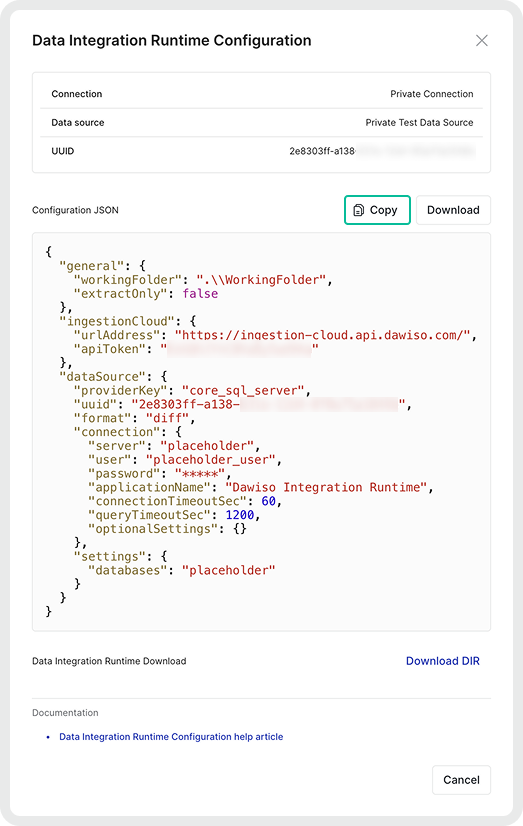Click the UUID row label

point(63,151)
